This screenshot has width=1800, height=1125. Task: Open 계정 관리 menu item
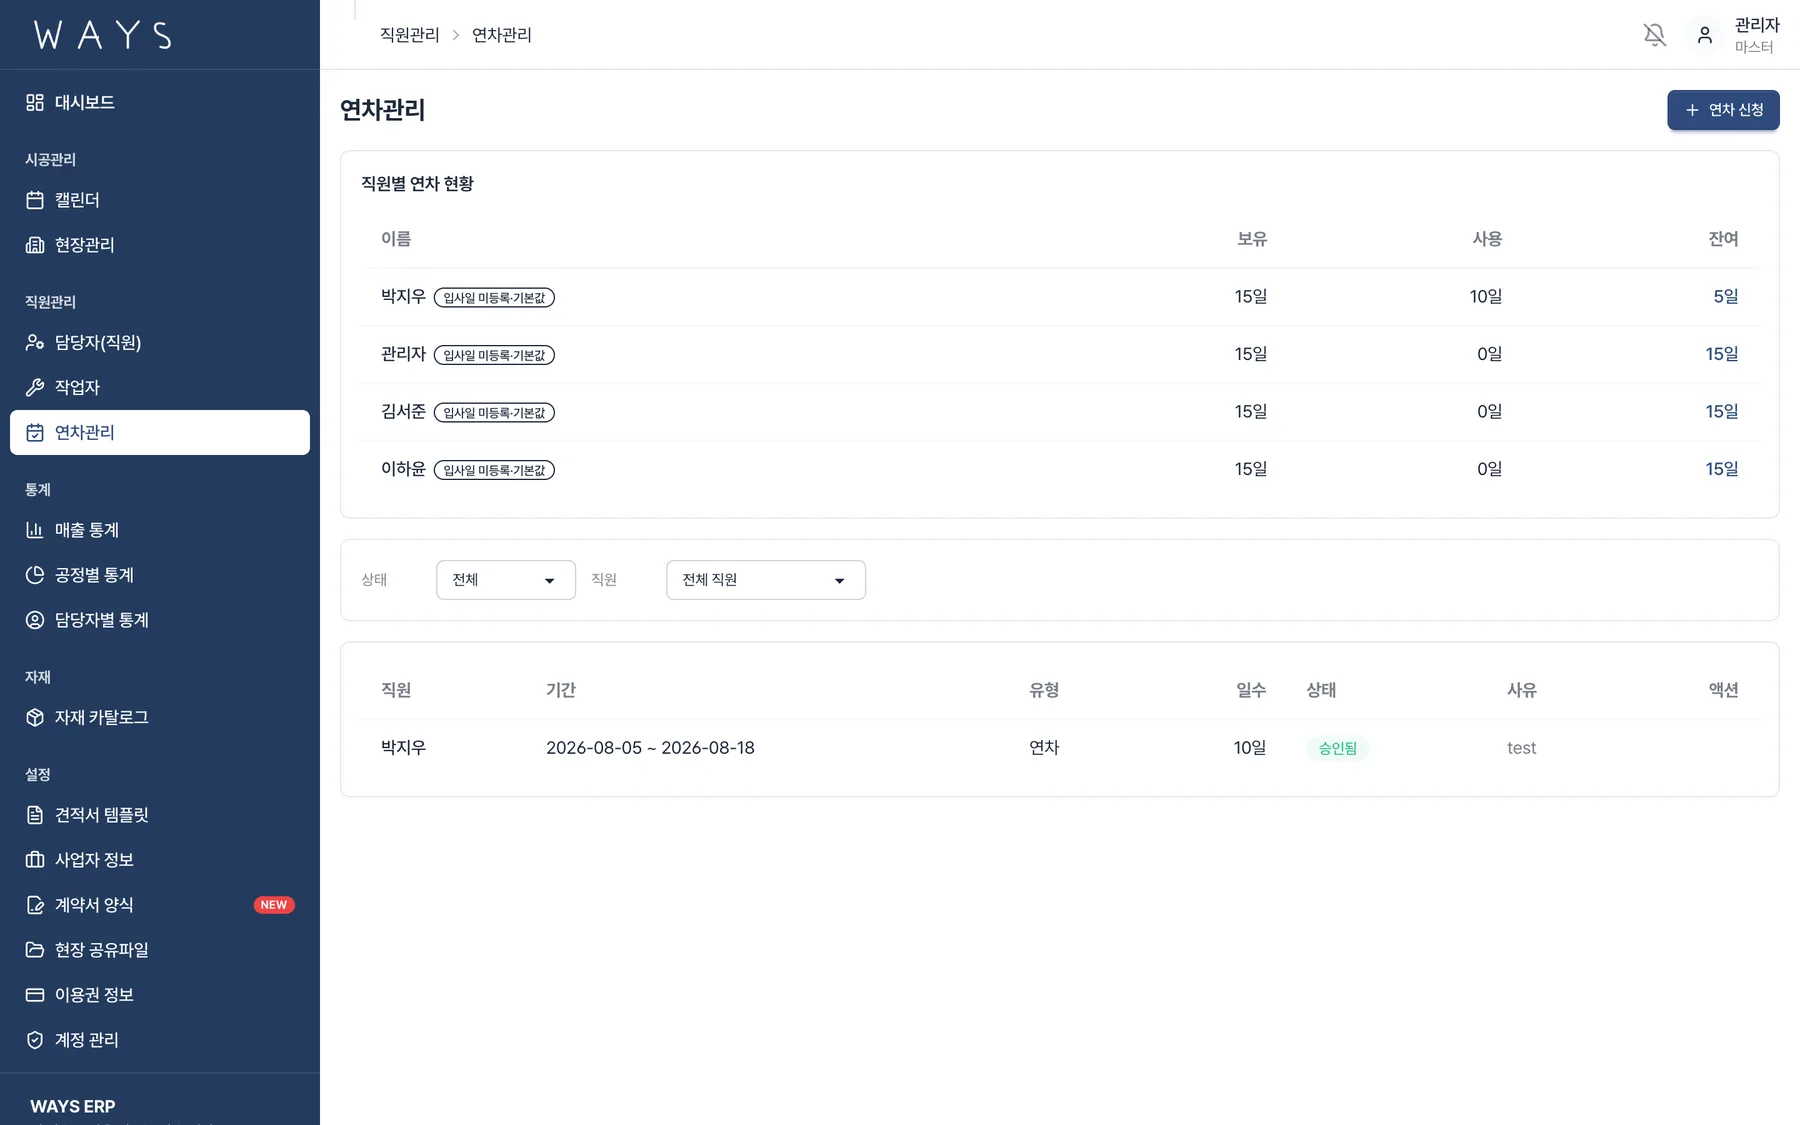pos(160,1040)
